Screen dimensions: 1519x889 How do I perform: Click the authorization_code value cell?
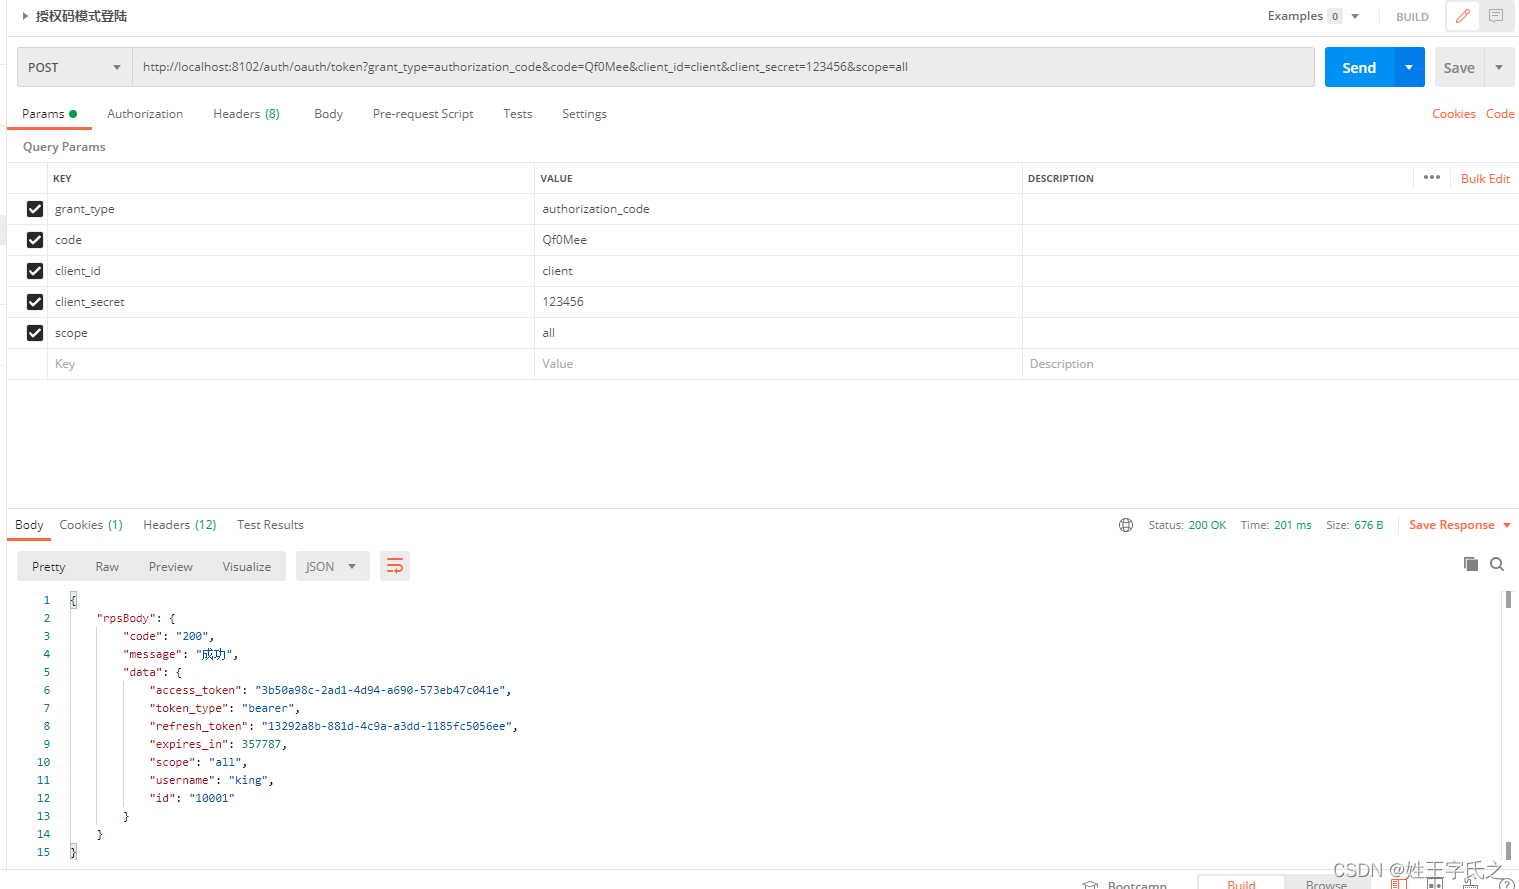(778, 209)
